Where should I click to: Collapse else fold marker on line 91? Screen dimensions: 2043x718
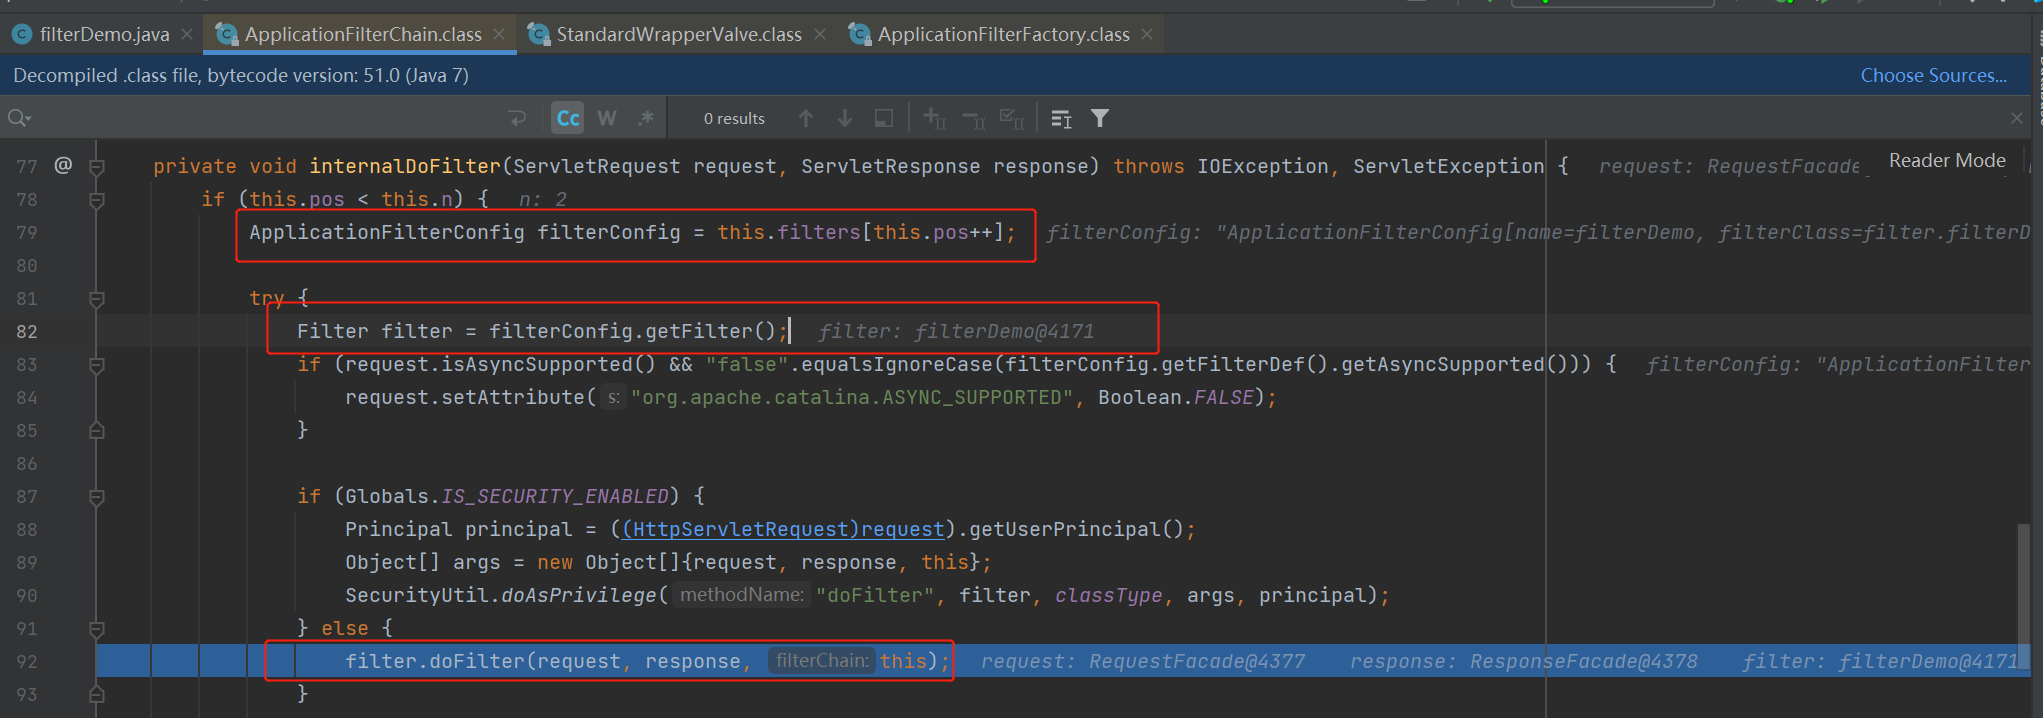(97, 629)
